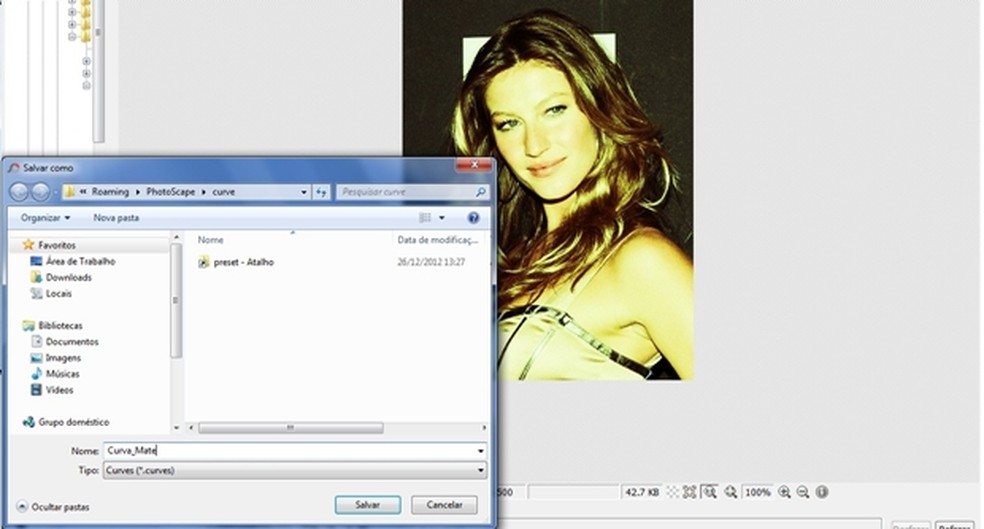The height and width of the screenshot is (529, 984).
Task: Click the Forward arrow in Salvar como dialog
Action: 40,191
